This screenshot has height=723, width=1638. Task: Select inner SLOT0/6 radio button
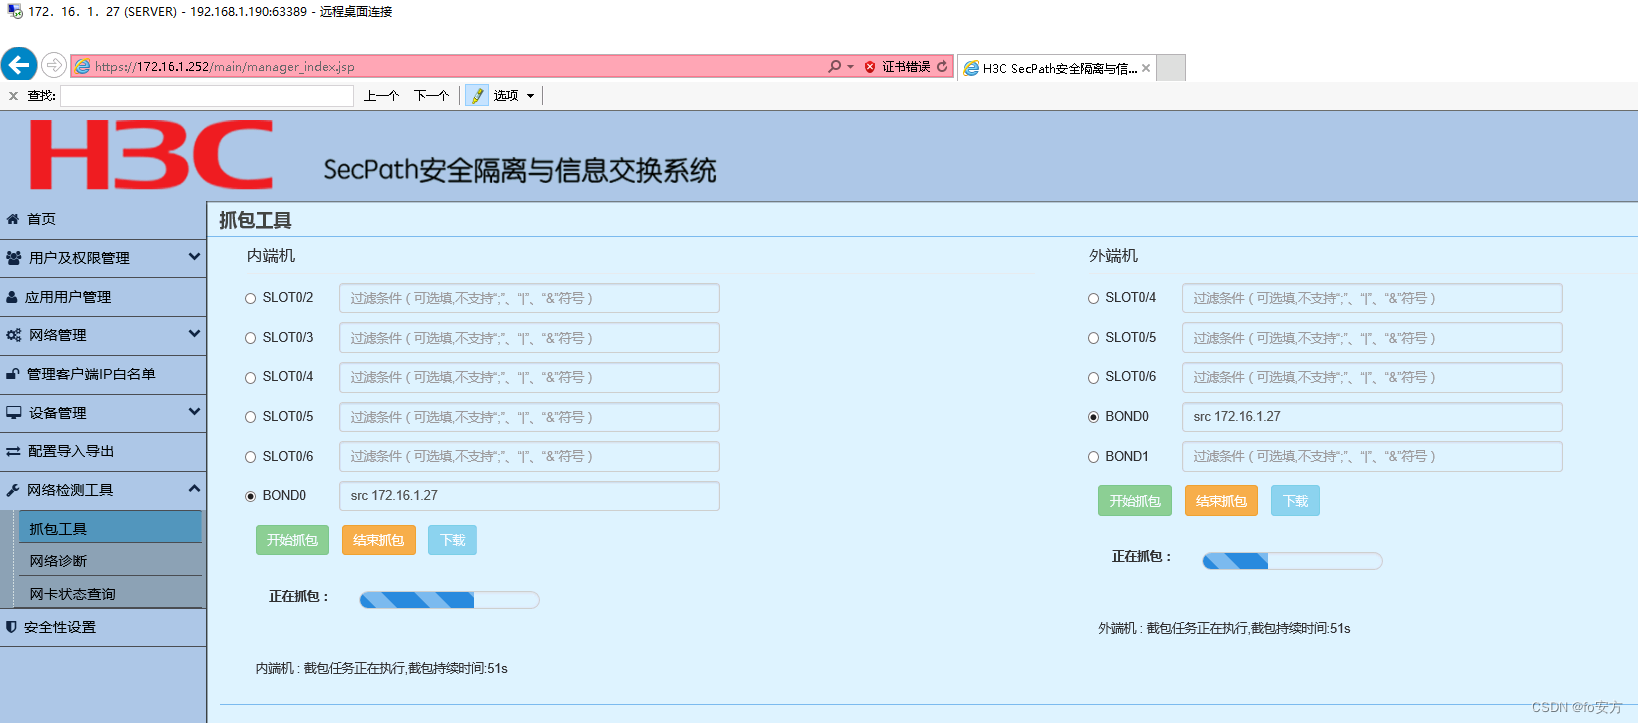[251, 456]
